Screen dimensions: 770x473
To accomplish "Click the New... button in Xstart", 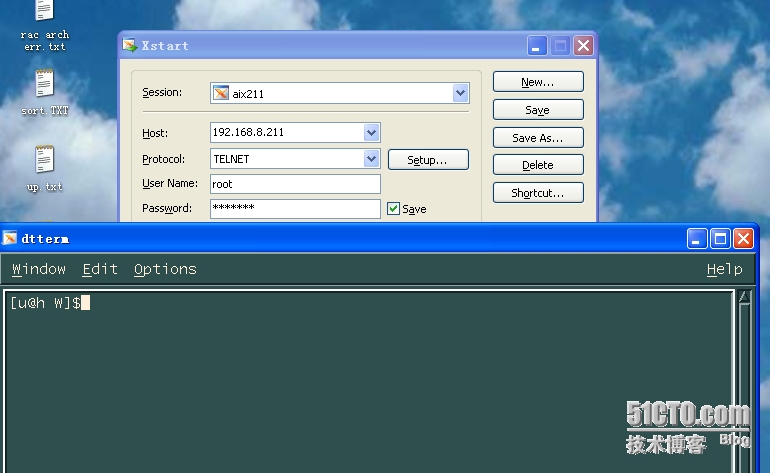I will (x=538, y=82).
